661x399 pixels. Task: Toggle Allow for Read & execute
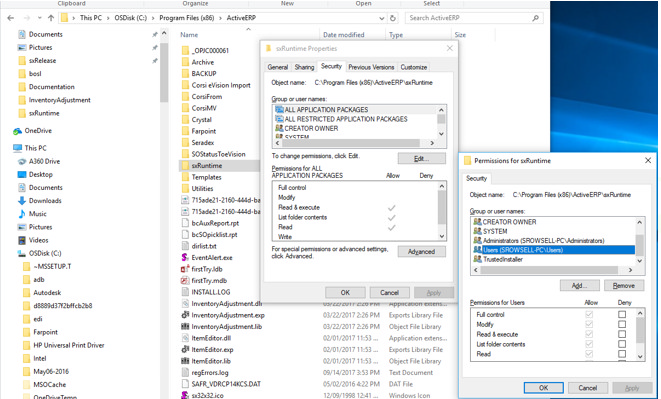tap(589, 334)
